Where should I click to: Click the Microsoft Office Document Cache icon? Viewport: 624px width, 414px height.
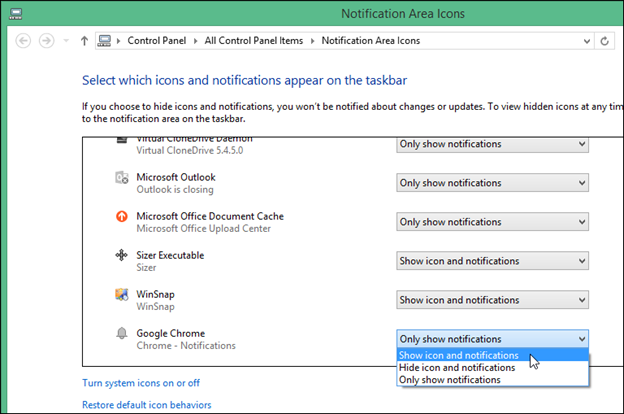coord(121,217)
